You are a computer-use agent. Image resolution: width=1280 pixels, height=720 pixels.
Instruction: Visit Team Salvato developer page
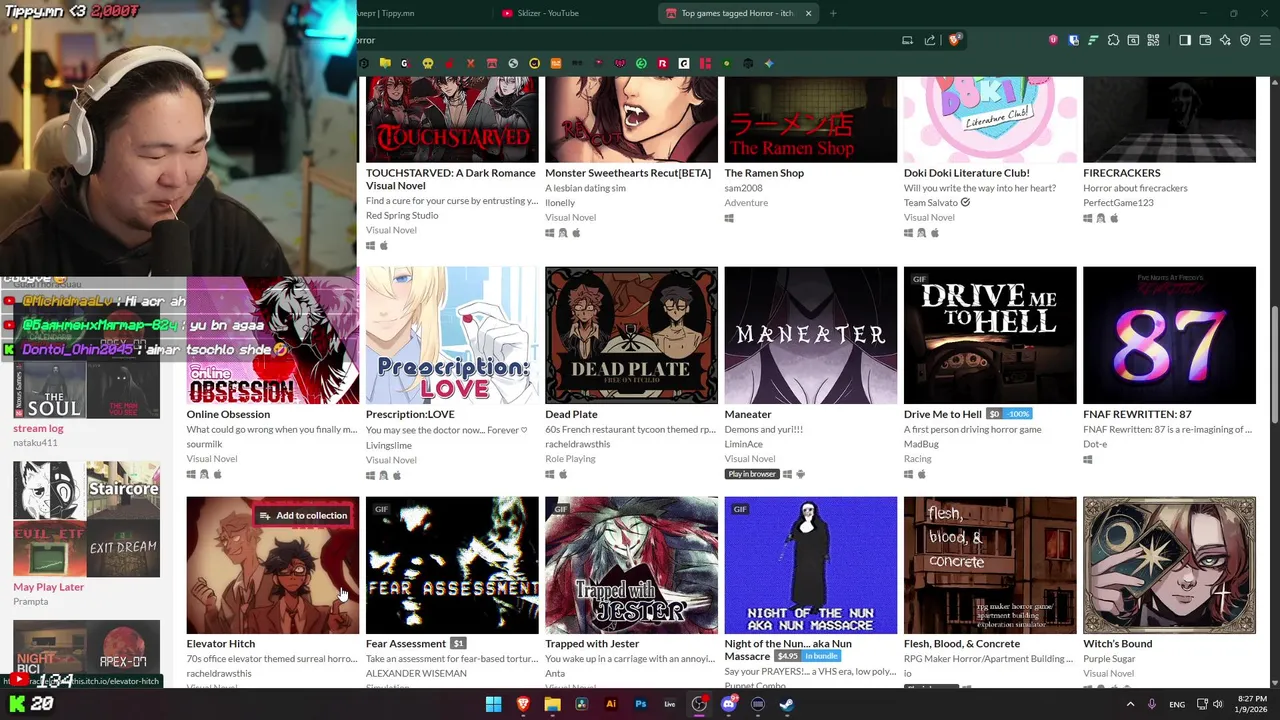click(x=931, y=203)
